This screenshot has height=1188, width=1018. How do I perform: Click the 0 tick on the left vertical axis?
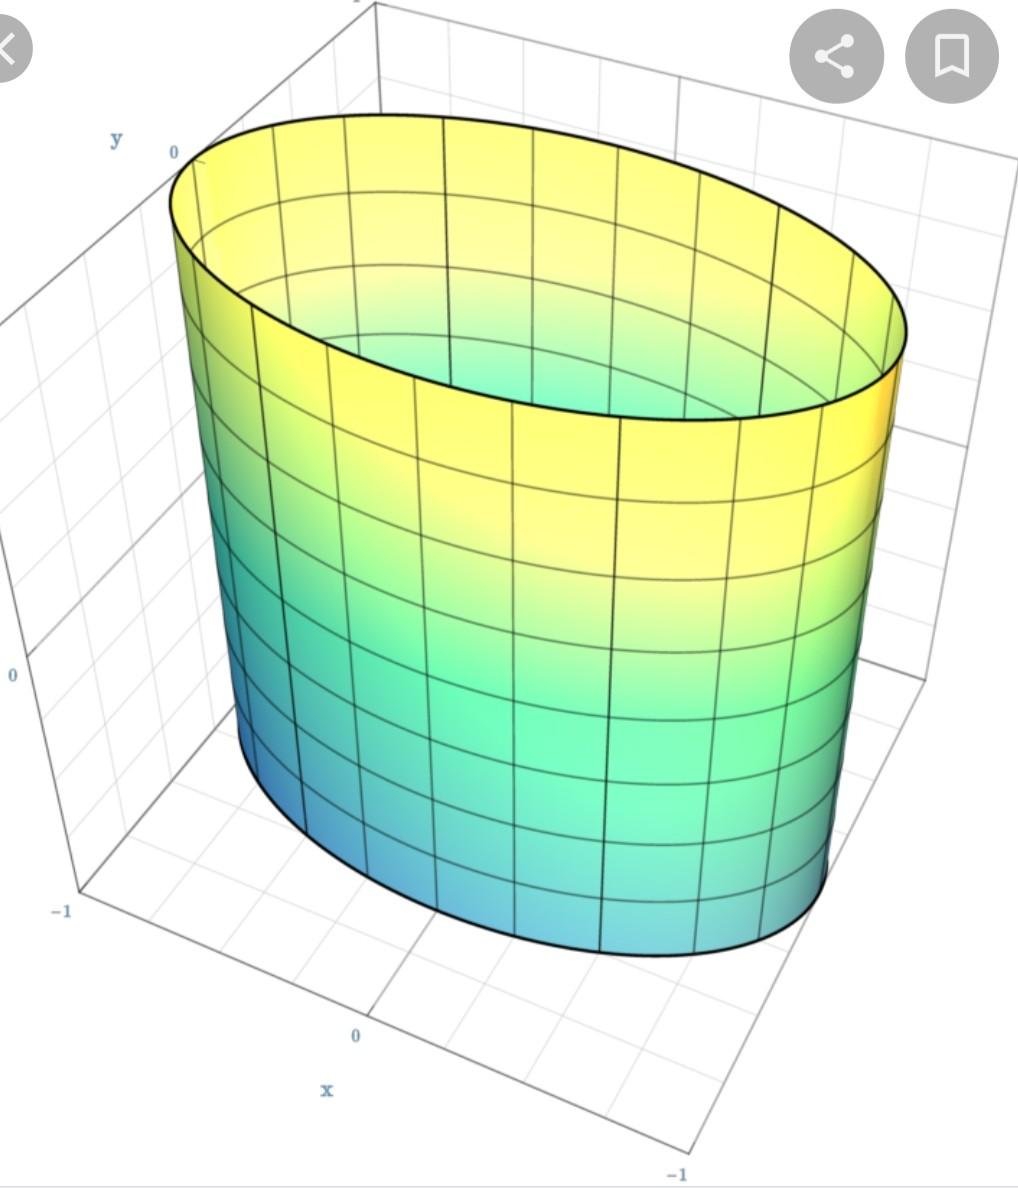pos(13,675)
